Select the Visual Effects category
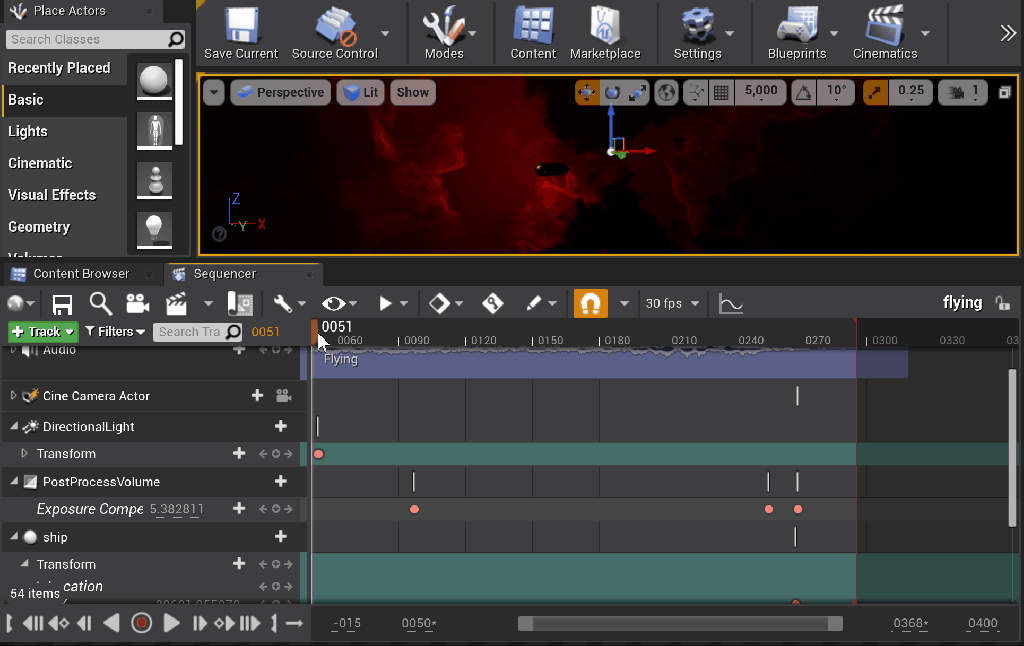 (52, 195)
